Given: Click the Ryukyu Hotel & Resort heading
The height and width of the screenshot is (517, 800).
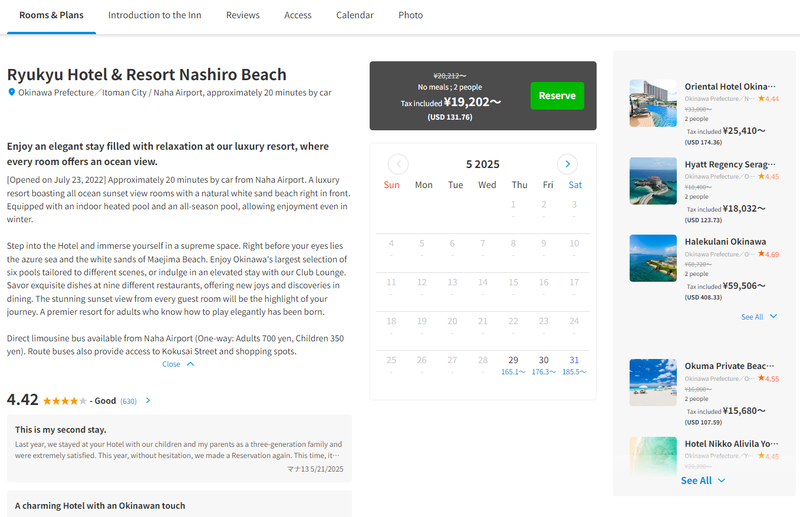Looking at the screenshot, I should coord(147,75).
